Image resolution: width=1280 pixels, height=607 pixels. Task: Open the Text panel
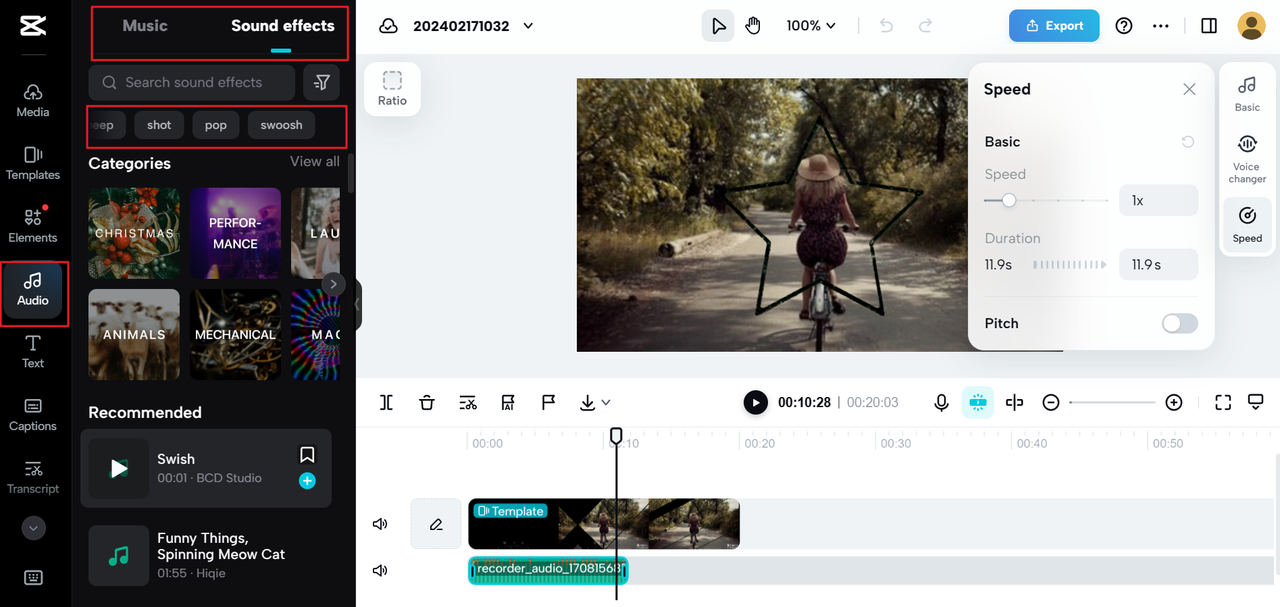click(33, 352)
